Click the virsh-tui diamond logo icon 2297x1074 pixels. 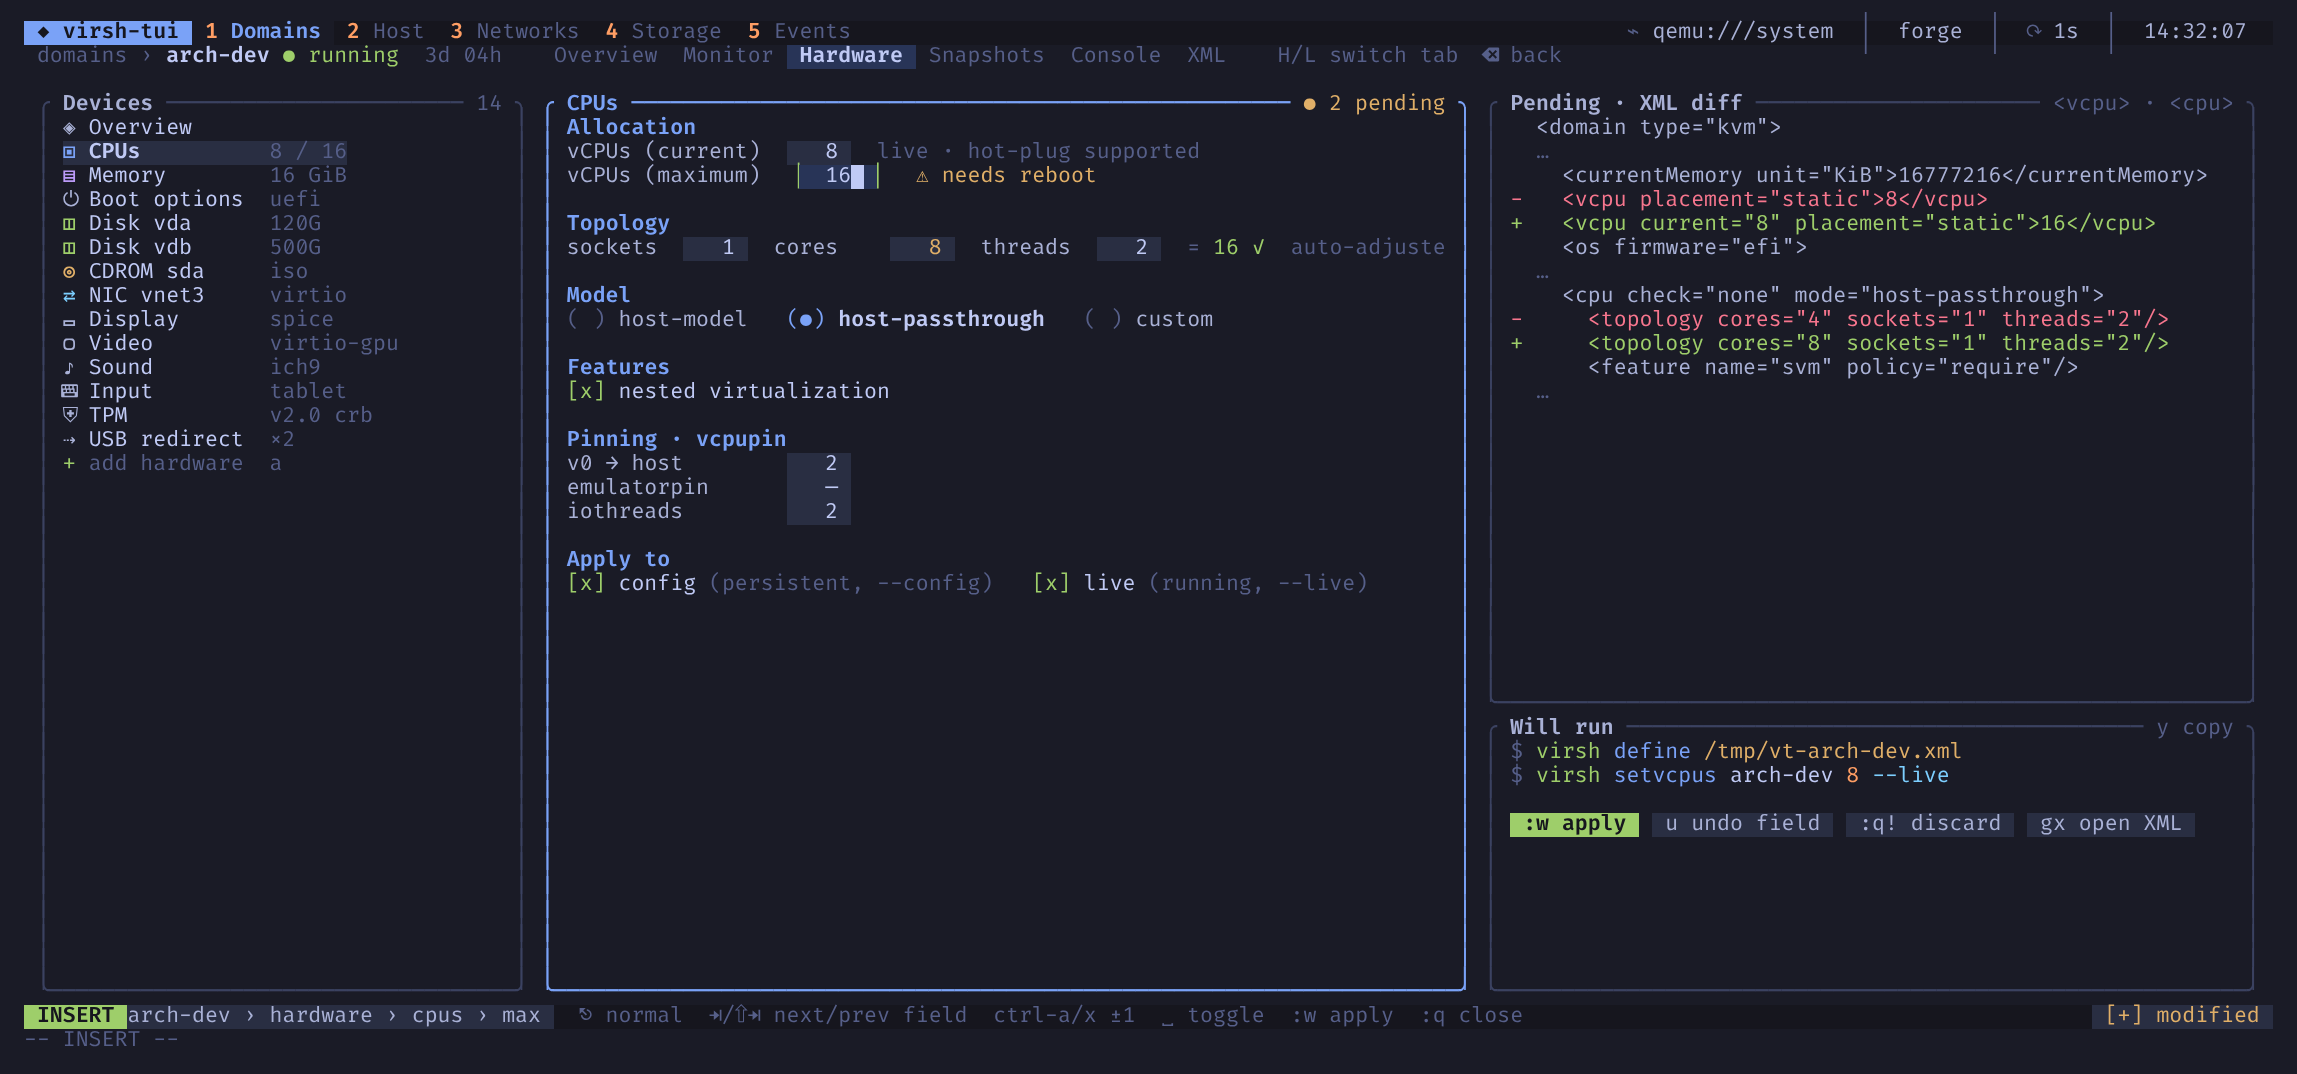(43, 32)
